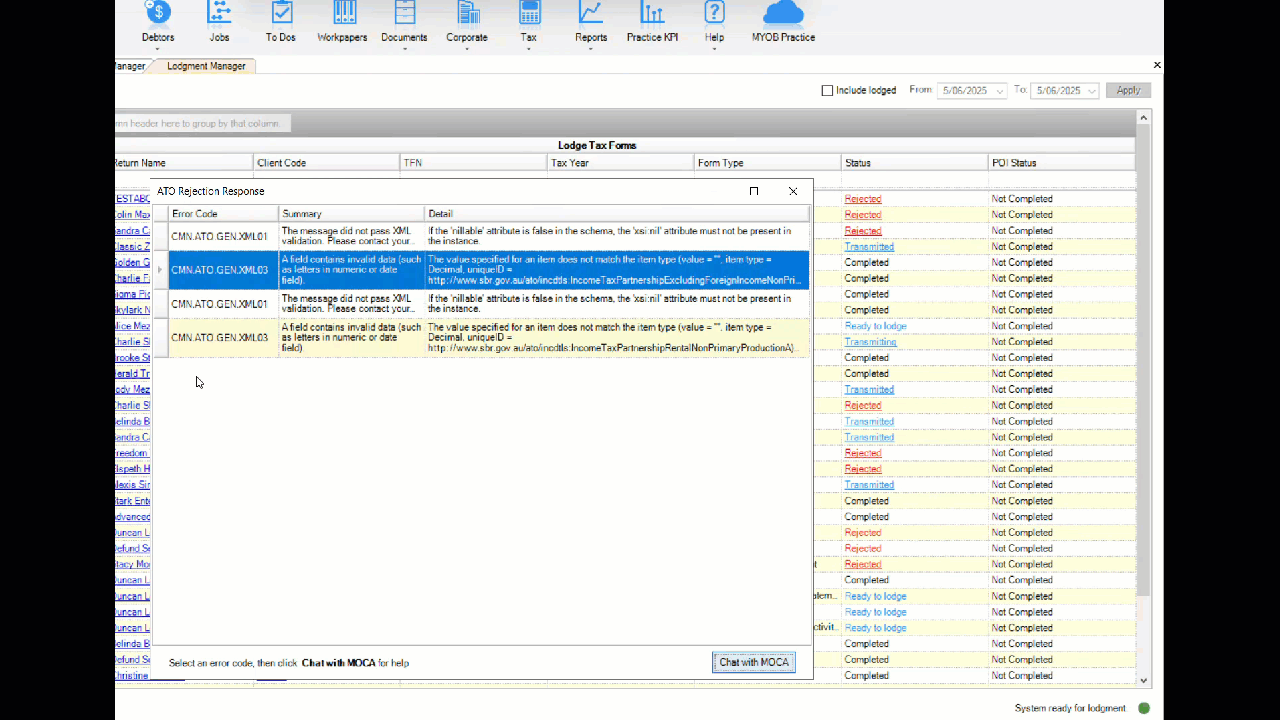1280x720 pixels.
Task: Launch the MYOB Practice cloud icon
Action: click(783, 14)
